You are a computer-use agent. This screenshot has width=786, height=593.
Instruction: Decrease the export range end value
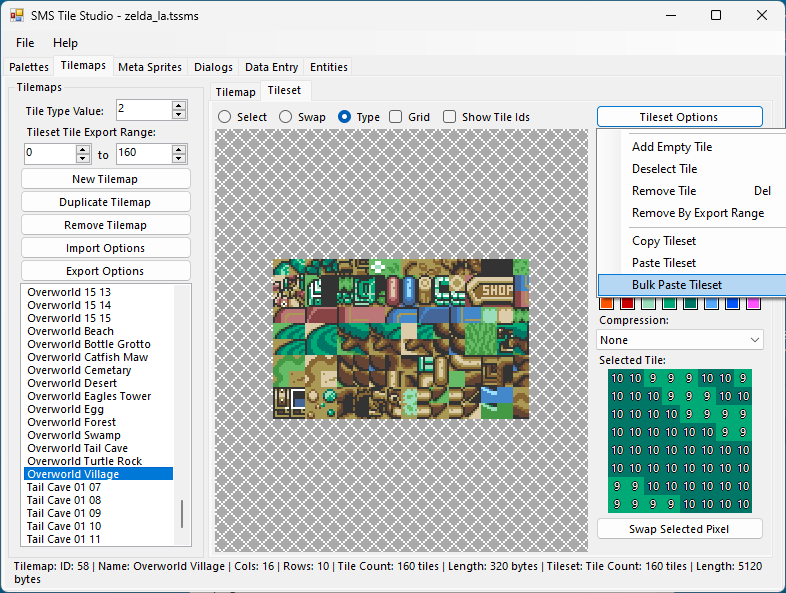[x=179, y=158]
